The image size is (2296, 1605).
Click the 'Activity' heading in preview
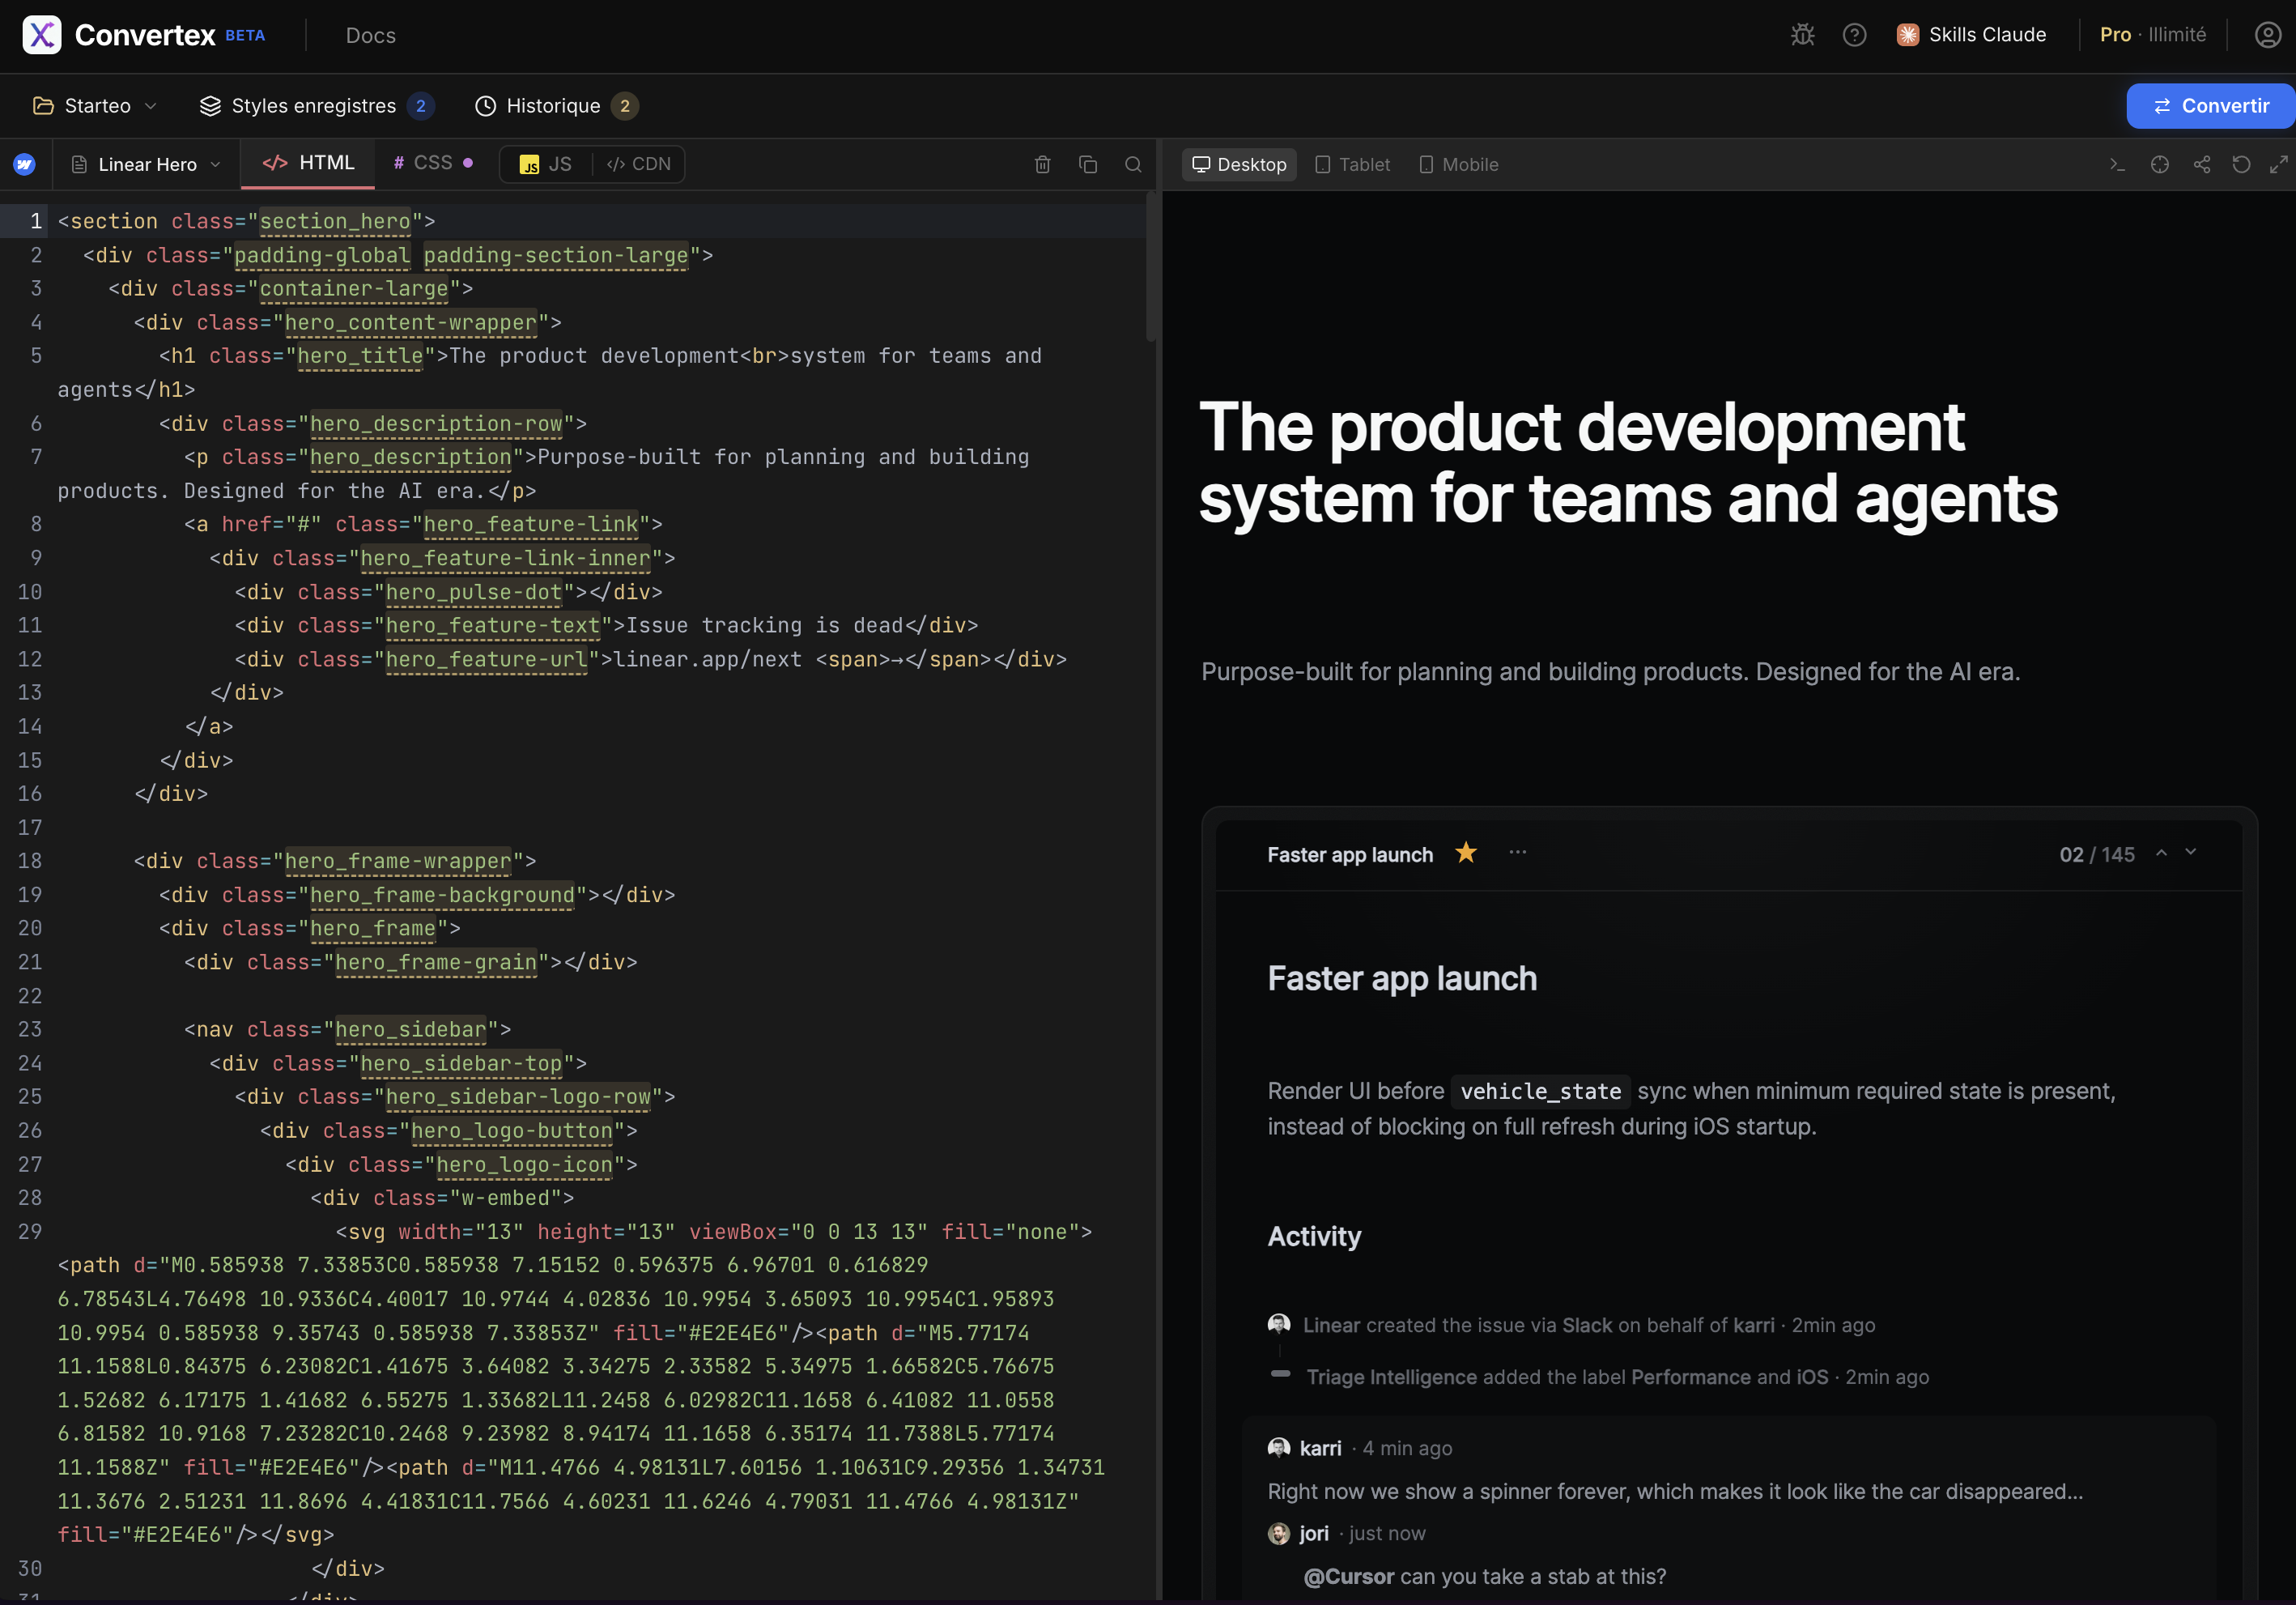coord(1314,1237)
